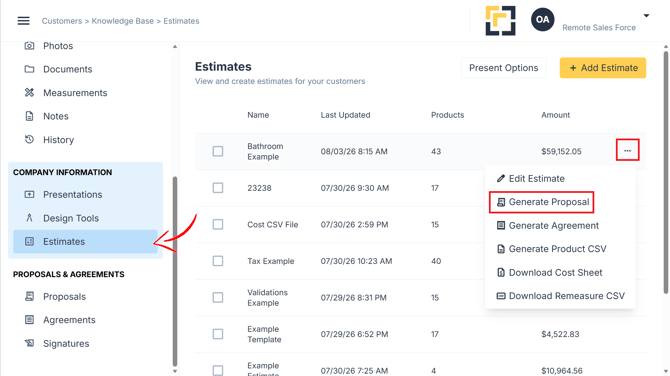Click the Photos camera icon
The height and width of the screenshot is (376, 670).
[x=29, y=46]
